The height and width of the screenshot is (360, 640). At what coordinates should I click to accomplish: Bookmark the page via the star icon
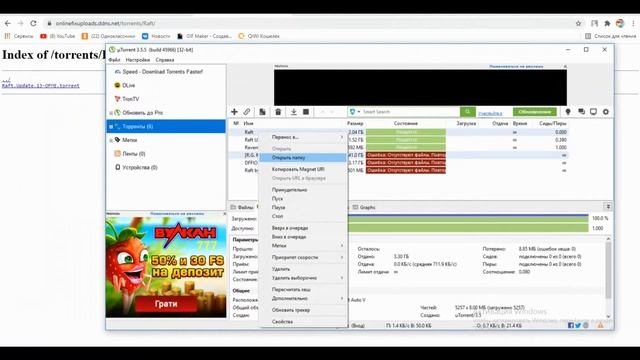(578, 24)
